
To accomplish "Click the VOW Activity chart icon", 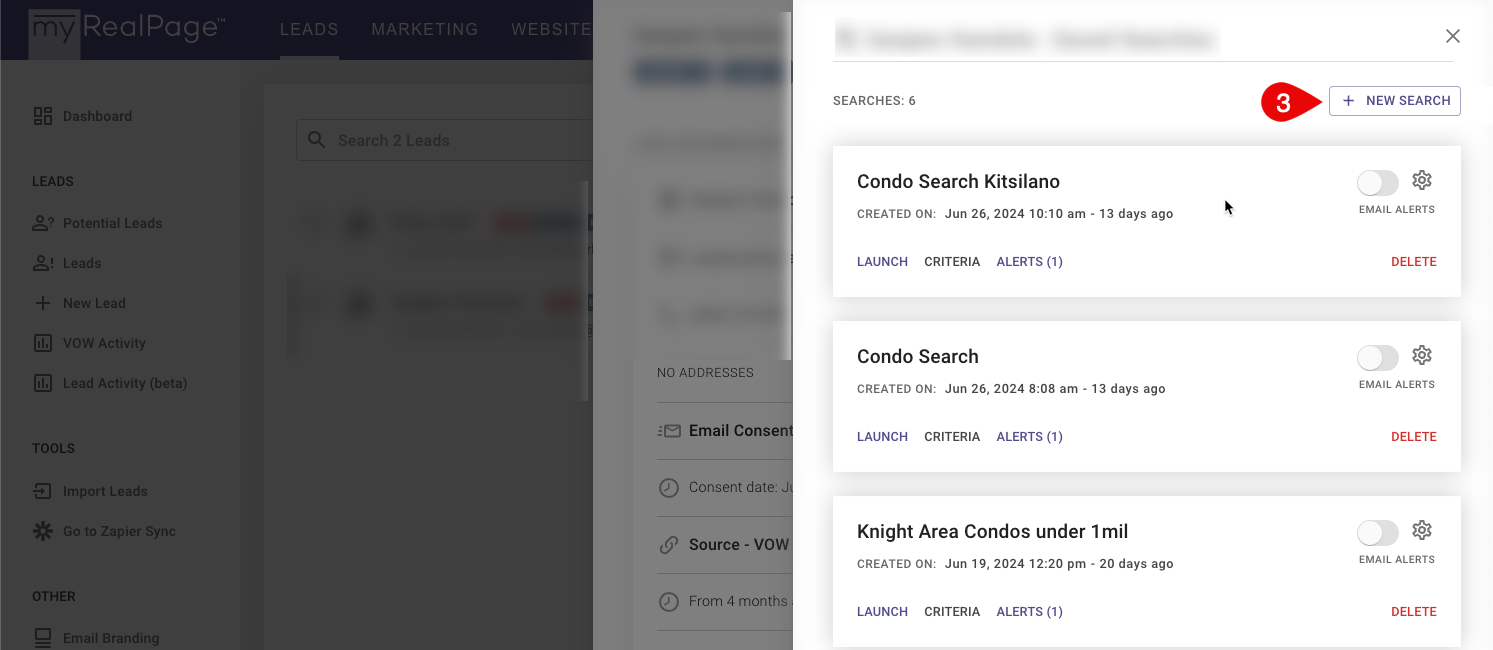I will coord(43,343).
